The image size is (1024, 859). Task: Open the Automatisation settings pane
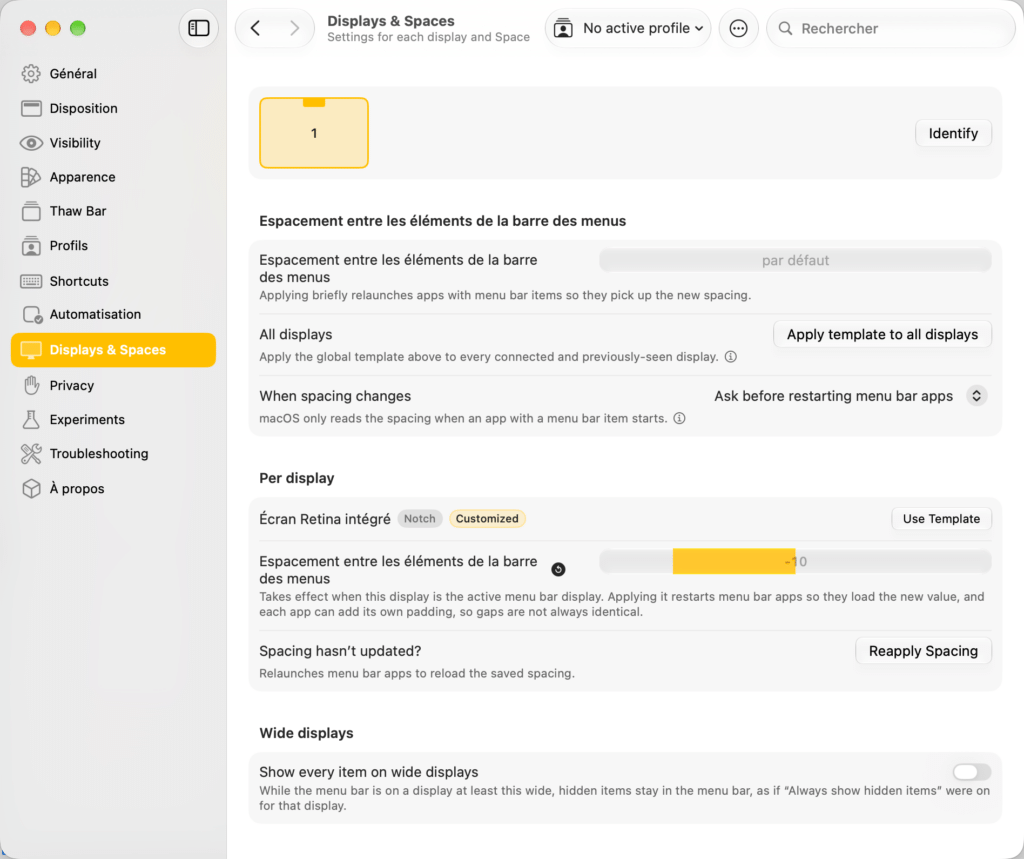114,314
